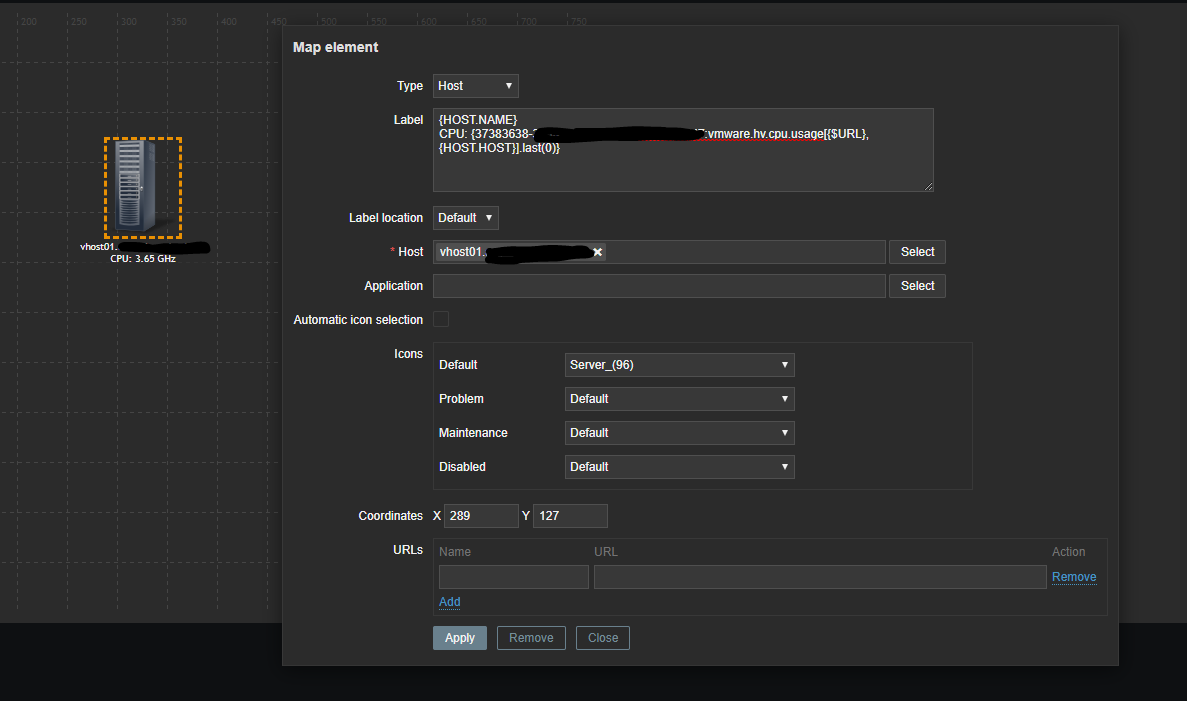Close the Map element dialog

[x=603, y=638]
